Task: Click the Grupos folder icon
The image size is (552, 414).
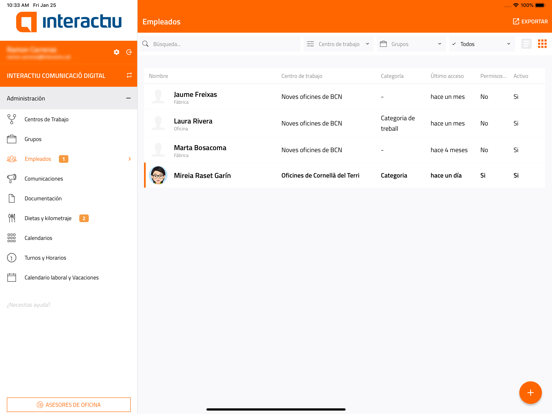Action: [12, 139]
